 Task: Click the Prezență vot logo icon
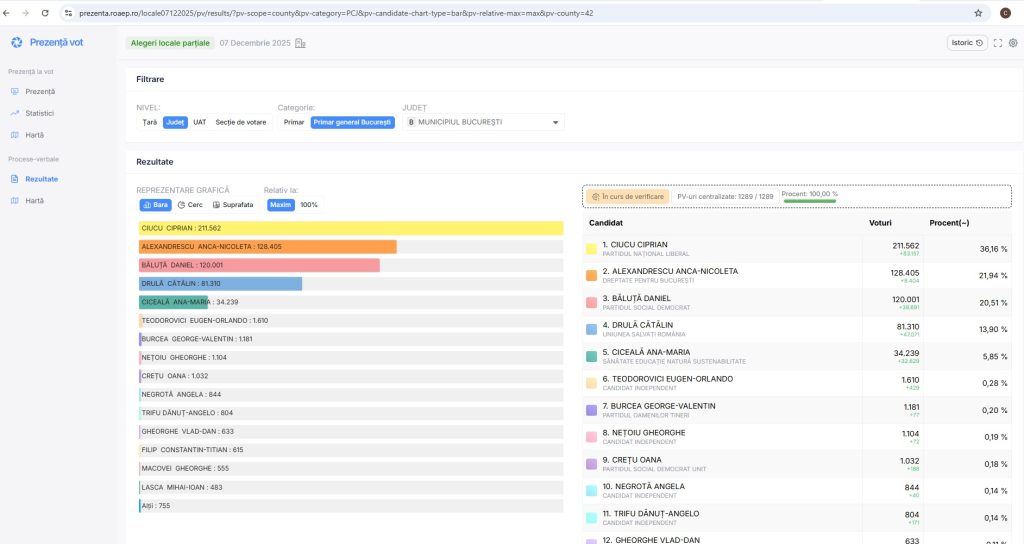(x=17, y=42)
